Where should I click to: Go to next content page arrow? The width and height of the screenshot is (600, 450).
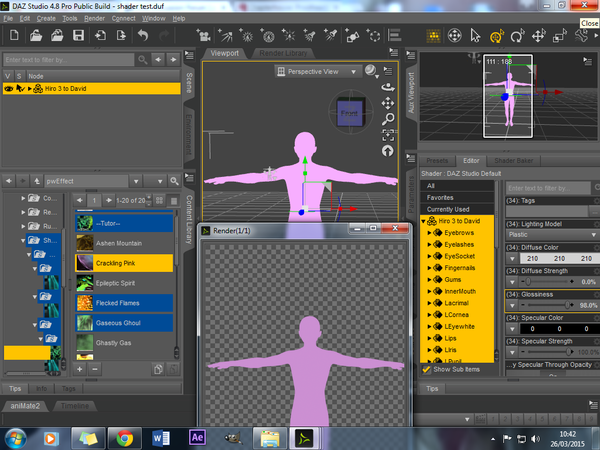click(x=108, y=200)
